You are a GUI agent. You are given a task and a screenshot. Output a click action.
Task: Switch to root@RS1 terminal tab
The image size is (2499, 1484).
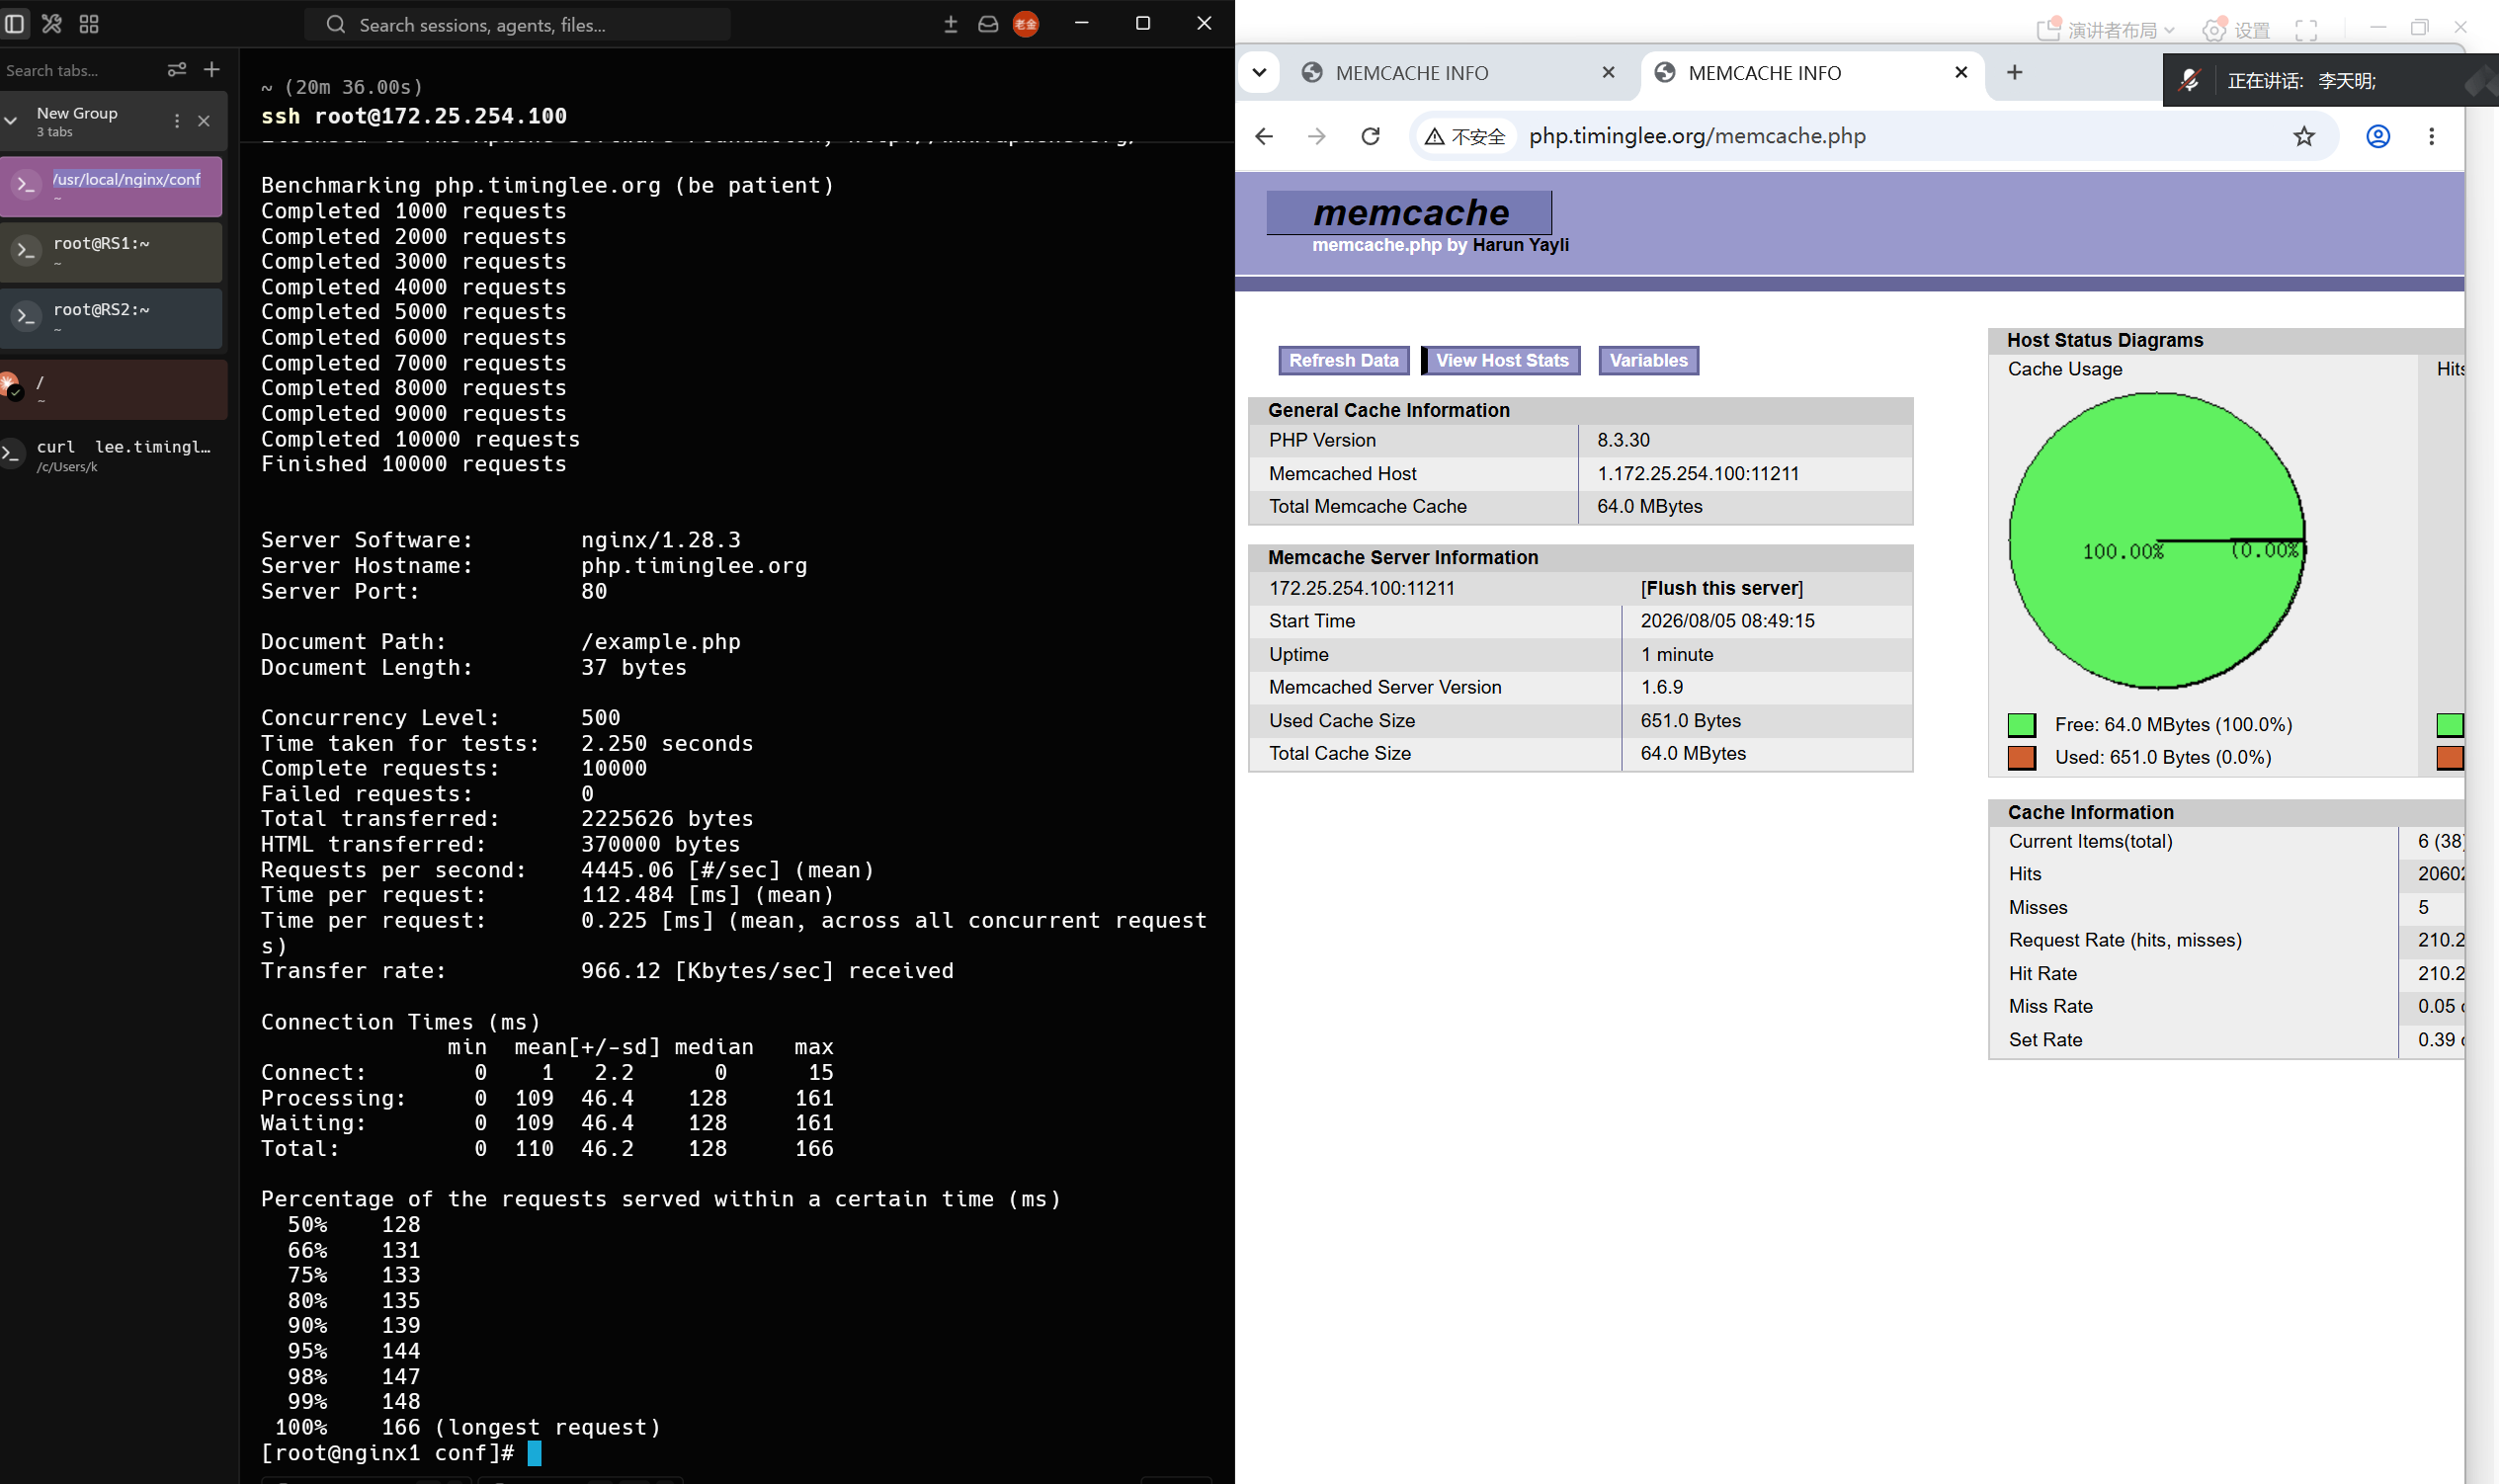click(x=111, y=252)
